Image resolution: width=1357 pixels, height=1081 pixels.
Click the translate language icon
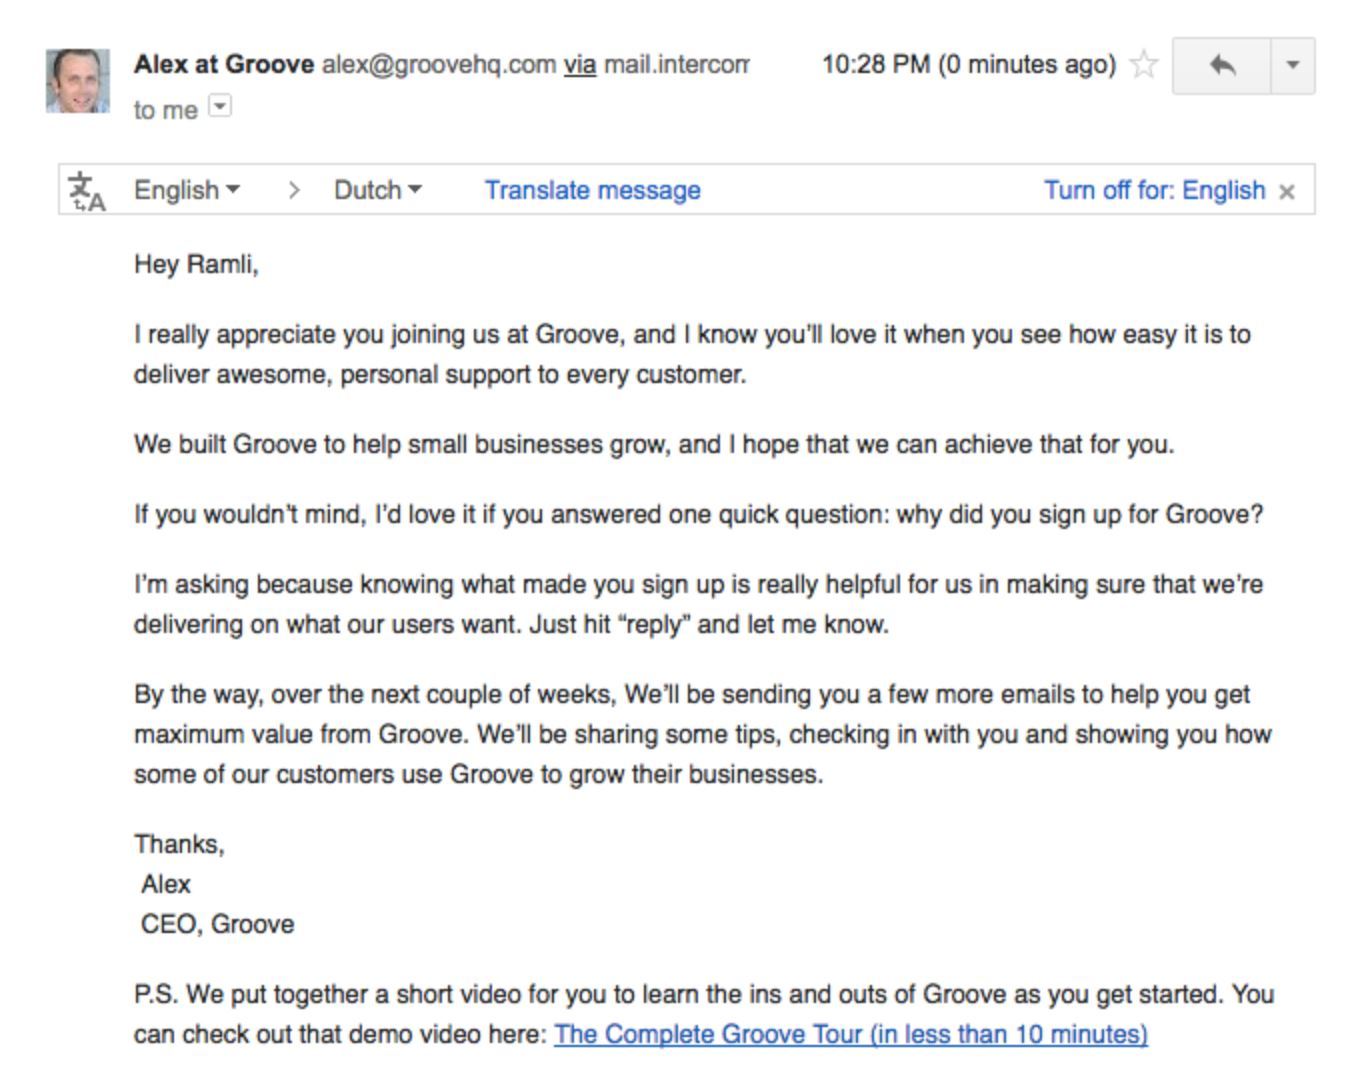click(87, 191)
